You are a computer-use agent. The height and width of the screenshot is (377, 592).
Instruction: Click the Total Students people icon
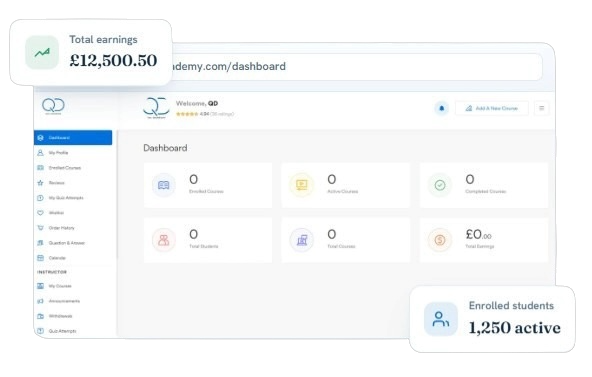coord(163,240)
